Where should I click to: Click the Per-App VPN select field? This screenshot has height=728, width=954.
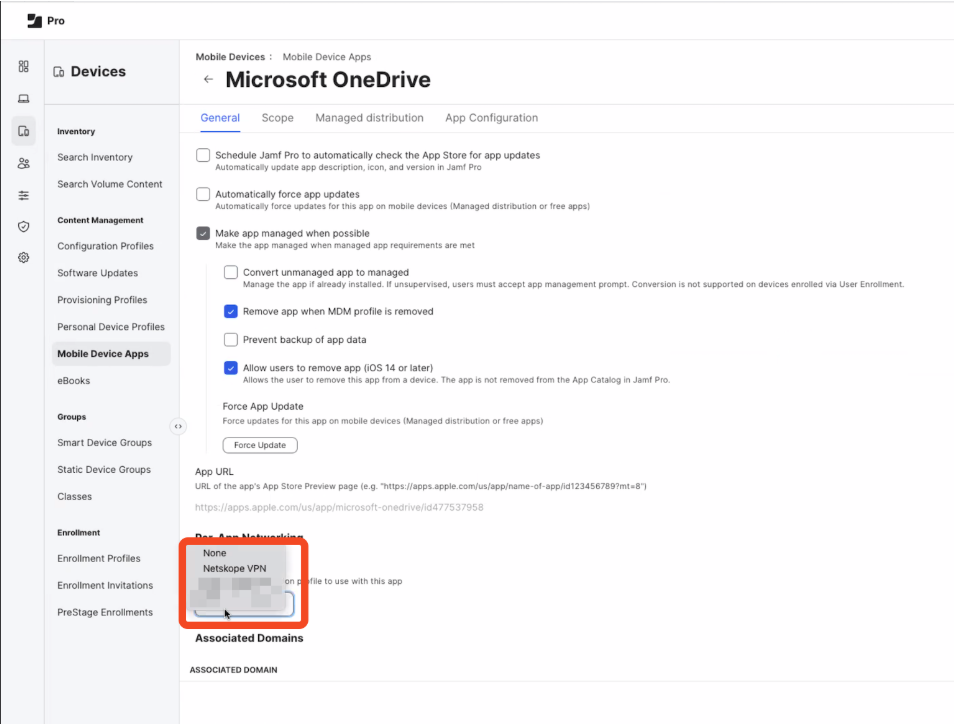coord(243,605)
